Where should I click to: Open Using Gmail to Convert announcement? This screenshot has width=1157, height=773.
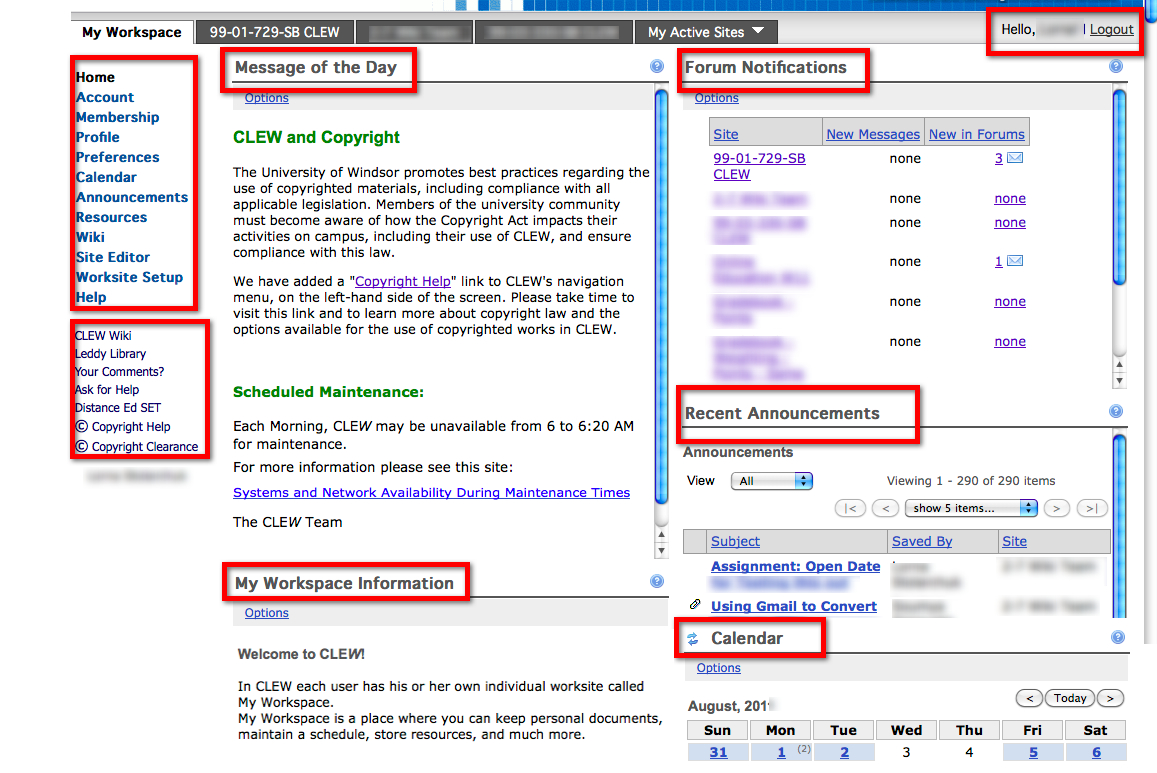[x=794, y=606]
